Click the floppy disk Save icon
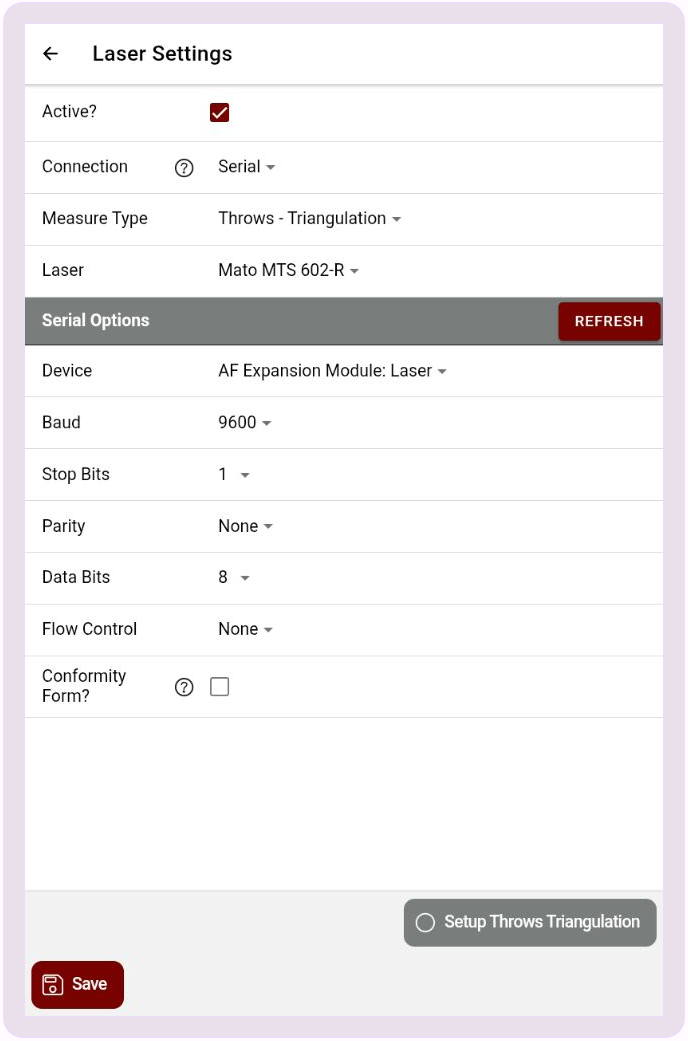The height and width of the screenshot is (1041, 688). tap(53, 985)
